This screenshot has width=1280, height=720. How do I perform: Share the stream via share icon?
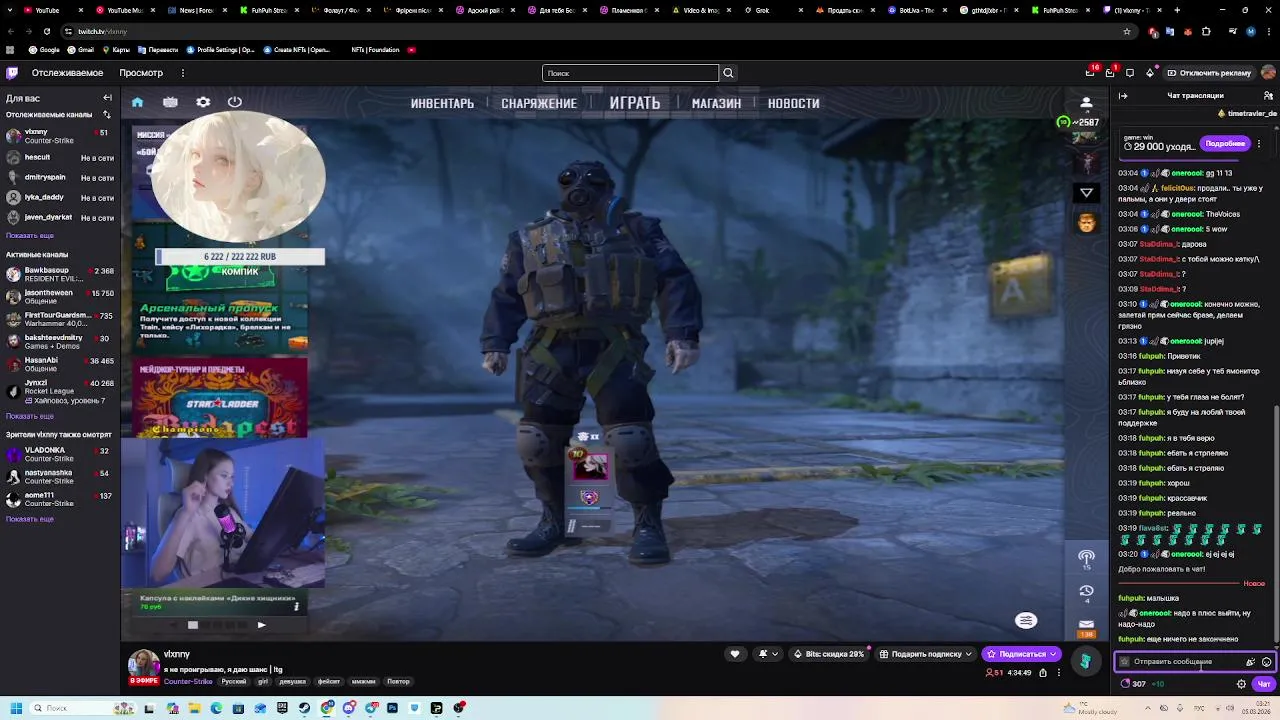pyautogui.click(x=1043, y=673)
